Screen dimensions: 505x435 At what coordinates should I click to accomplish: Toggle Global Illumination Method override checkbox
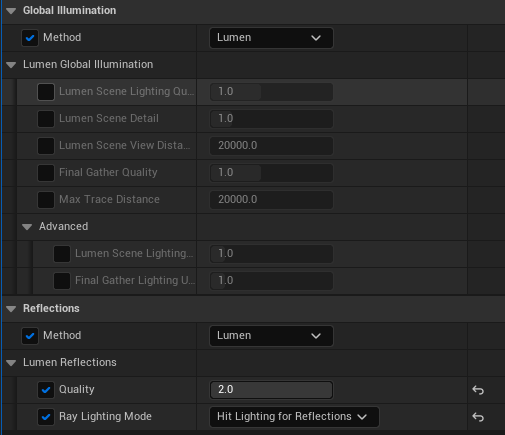pos(30,38)
